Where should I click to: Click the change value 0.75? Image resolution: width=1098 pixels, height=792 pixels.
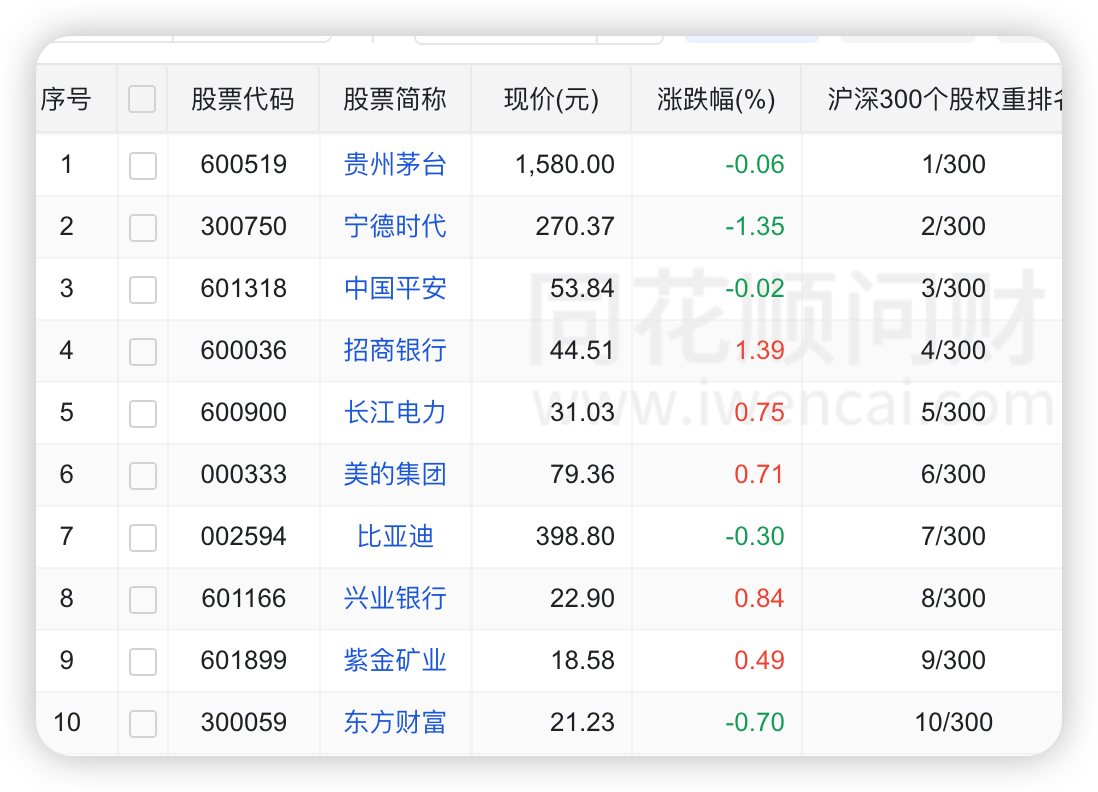(x=759, y=412)
